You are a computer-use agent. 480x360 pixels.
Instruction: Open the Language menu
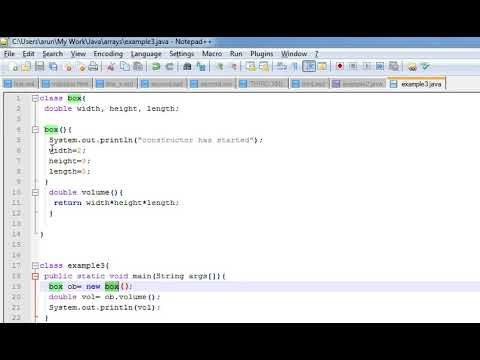[146, 54]
